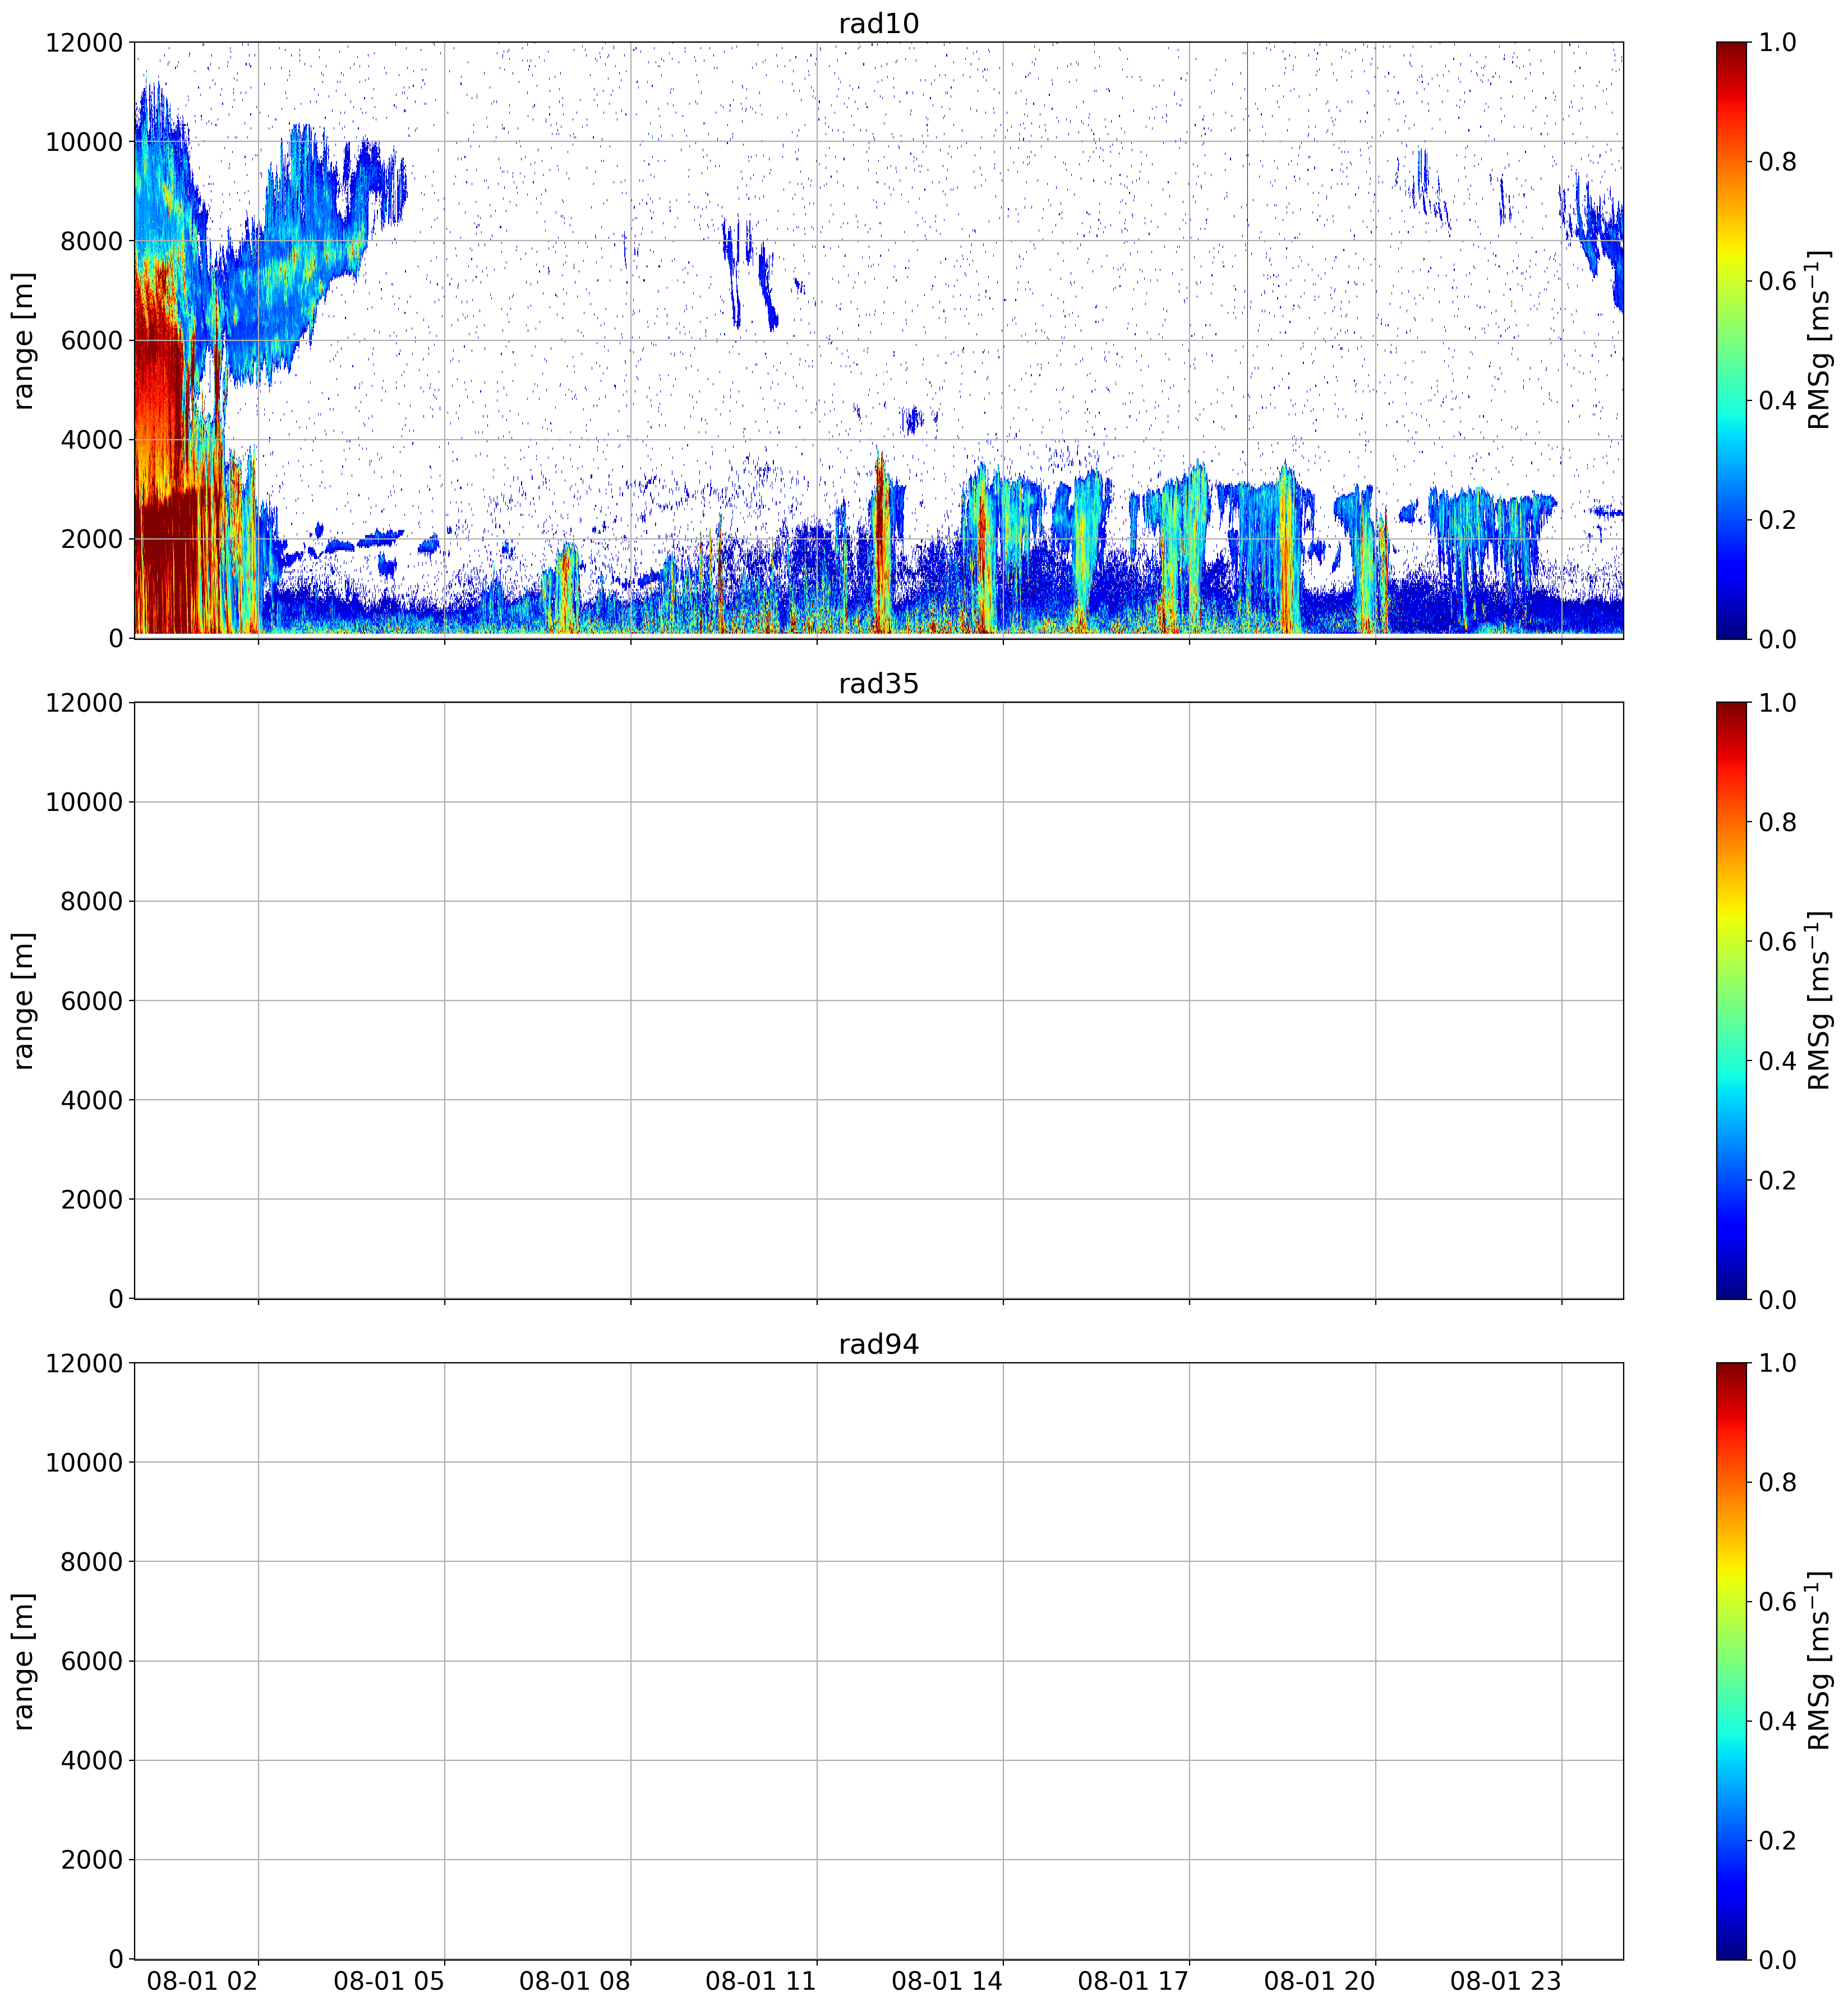Click the 4000 range tick of rad94 panel
This screenshot has height=2006, width=1848.
tap(92, 1761)
